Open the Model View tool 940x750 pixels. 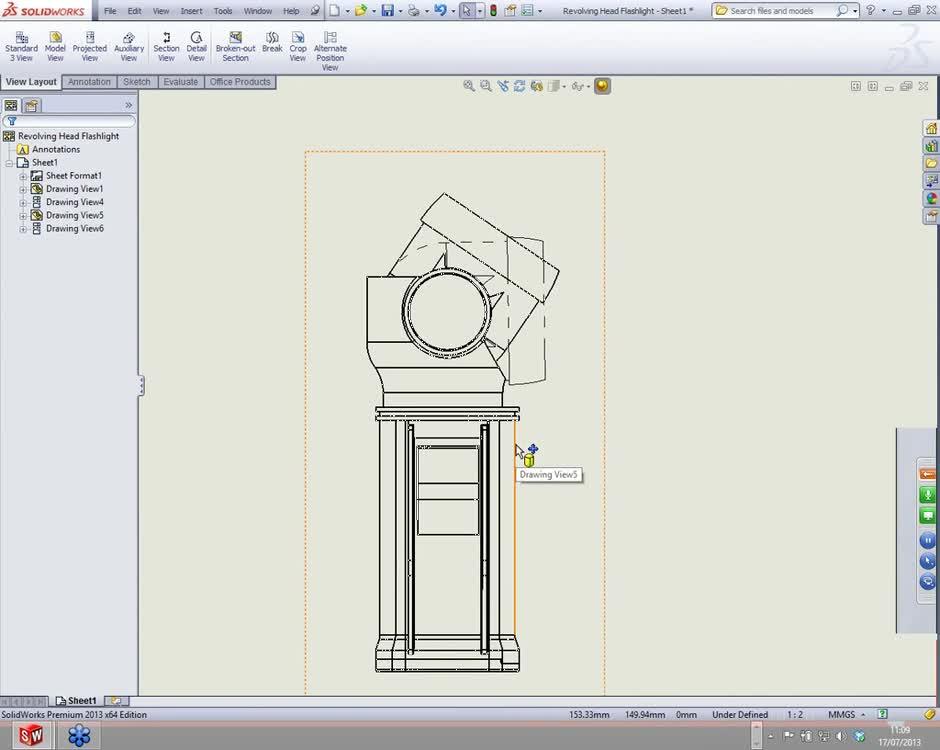point(55,45)
